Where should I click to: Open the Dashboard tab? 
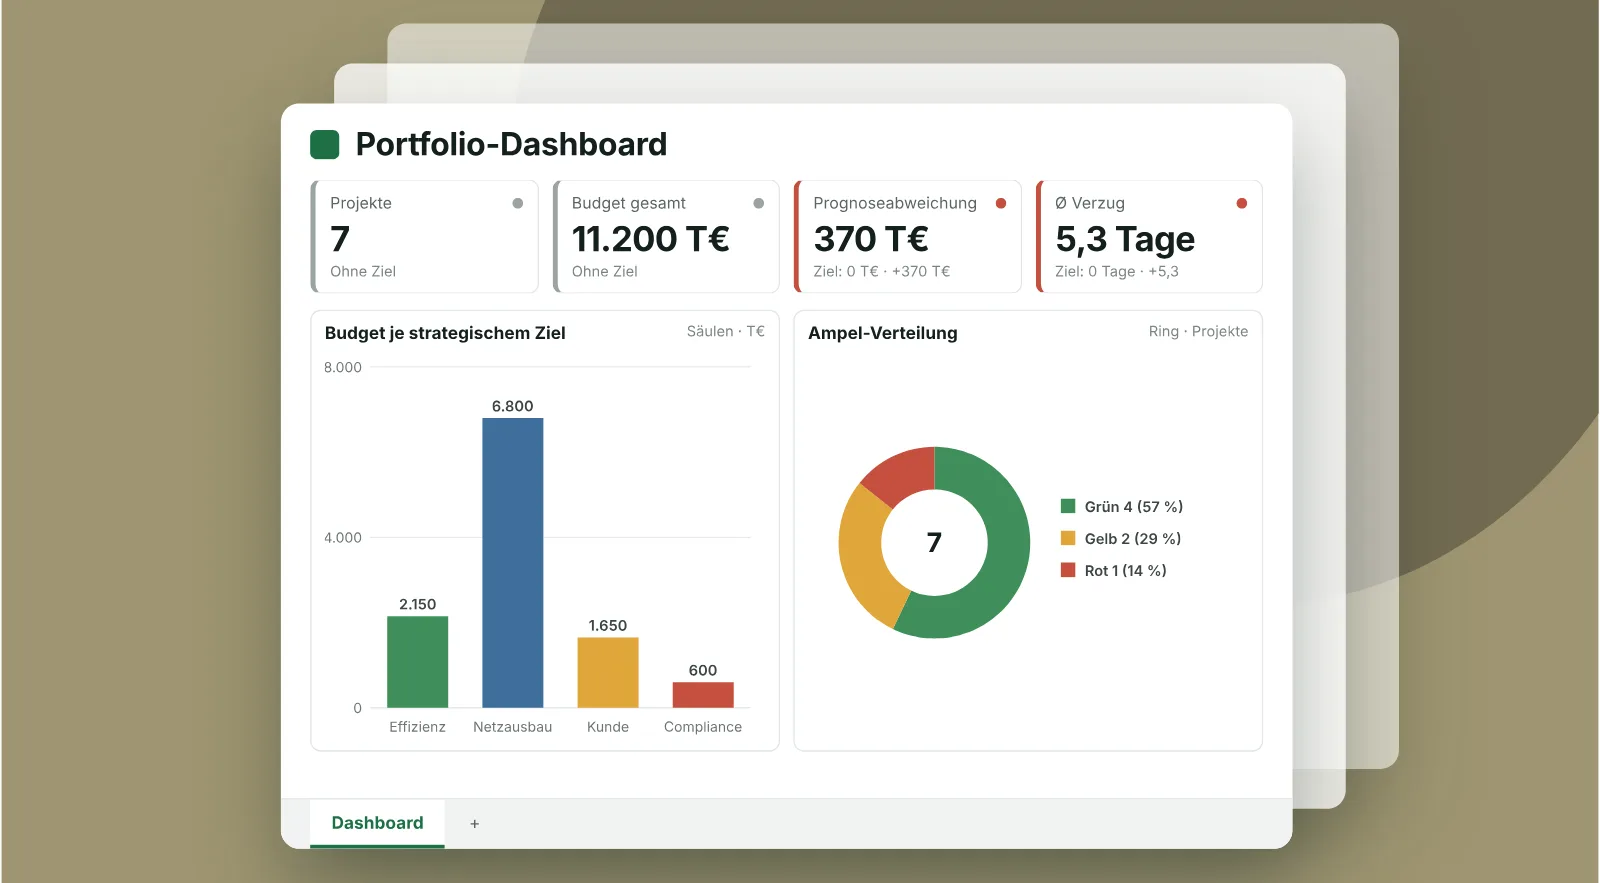[x=377, y=823]
